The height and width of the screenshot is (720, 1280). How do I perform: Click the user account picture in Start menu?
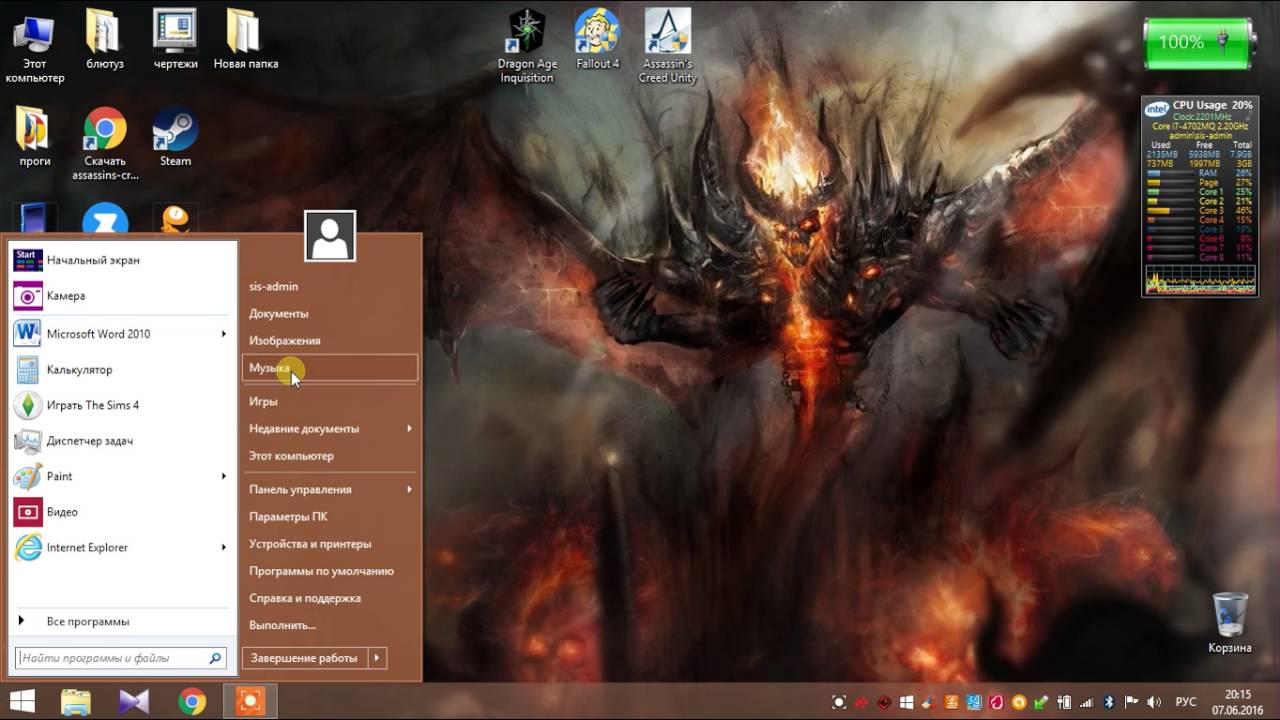pos(330,236)
